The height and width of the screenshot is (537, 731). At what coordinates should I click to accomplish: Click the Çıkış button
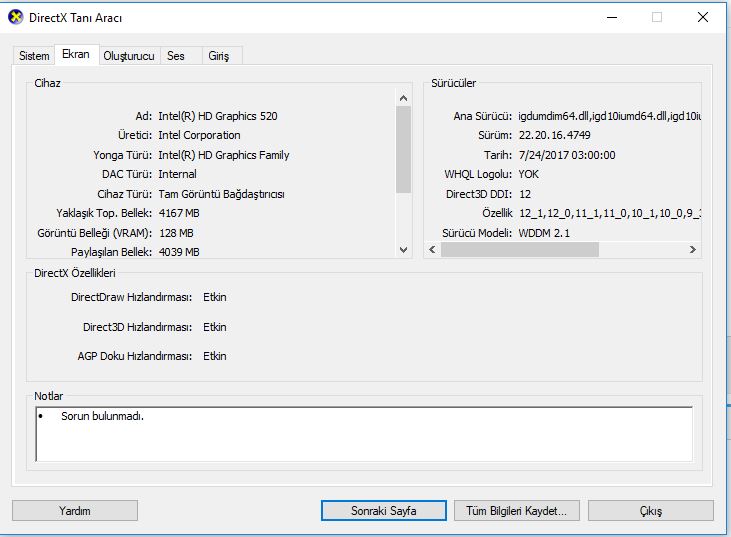[x=651, y=511]
